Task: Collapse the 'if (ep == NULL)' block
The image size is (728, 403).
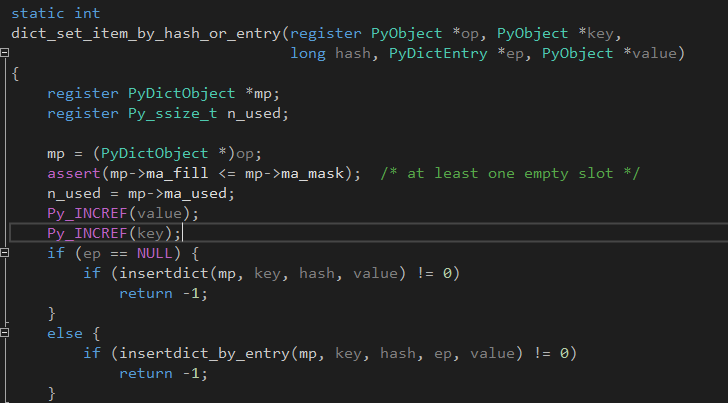Action: click(x=4, y=253)
